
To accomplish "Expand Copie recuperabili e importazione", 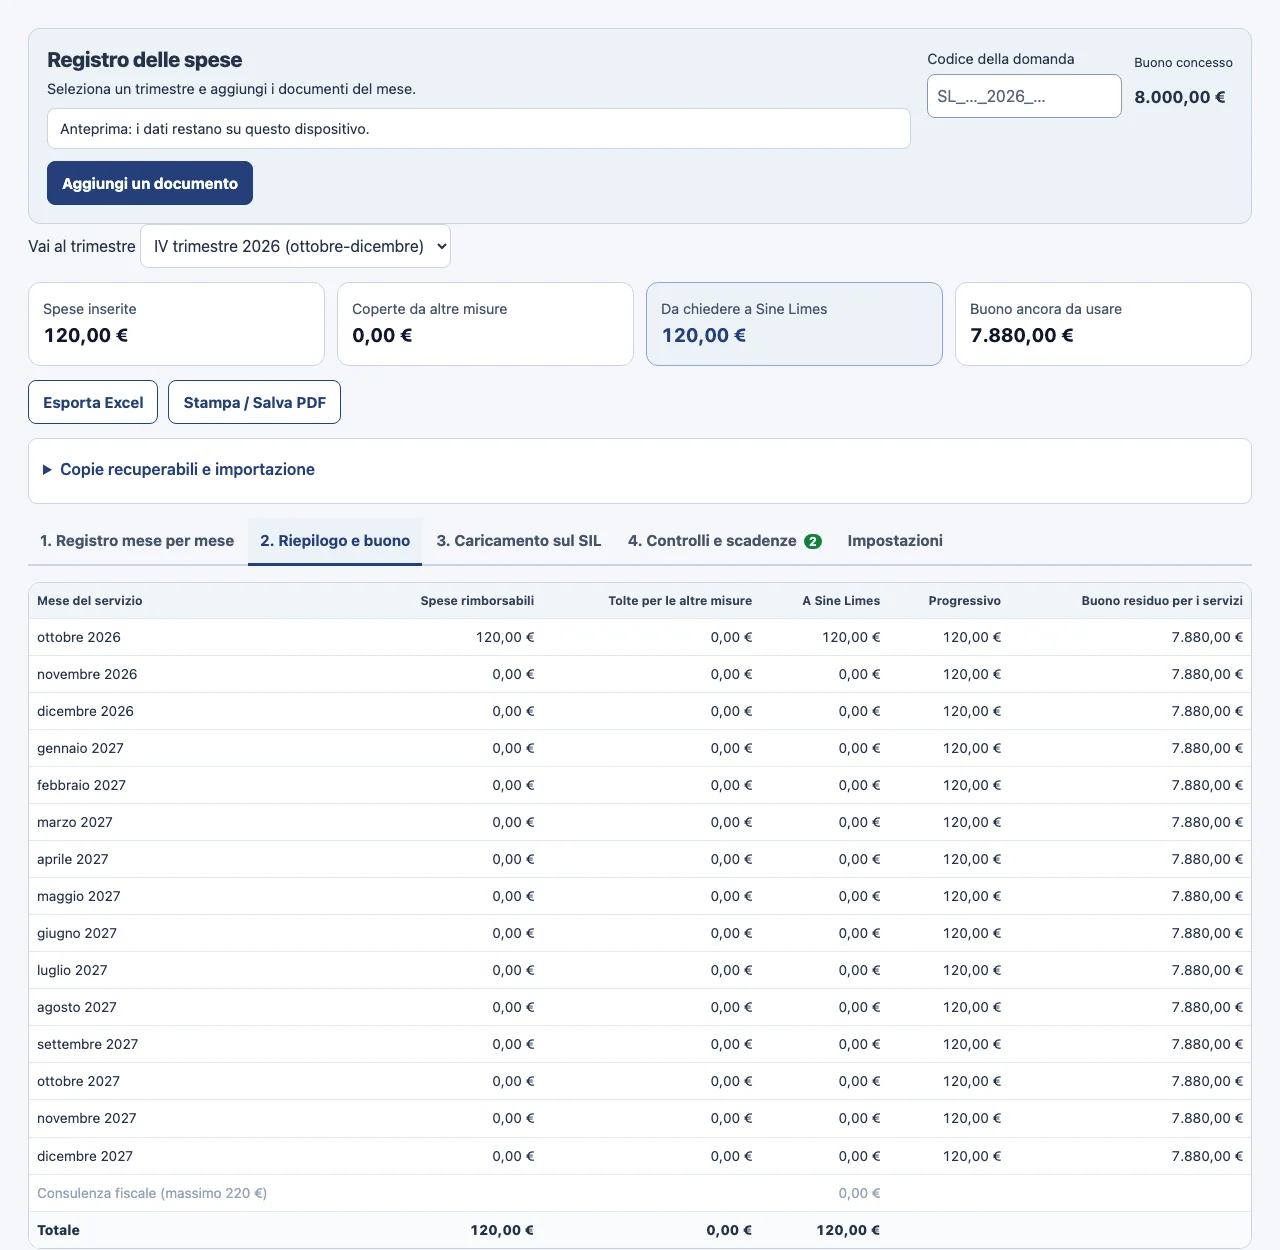I will (x=187, y=469).
